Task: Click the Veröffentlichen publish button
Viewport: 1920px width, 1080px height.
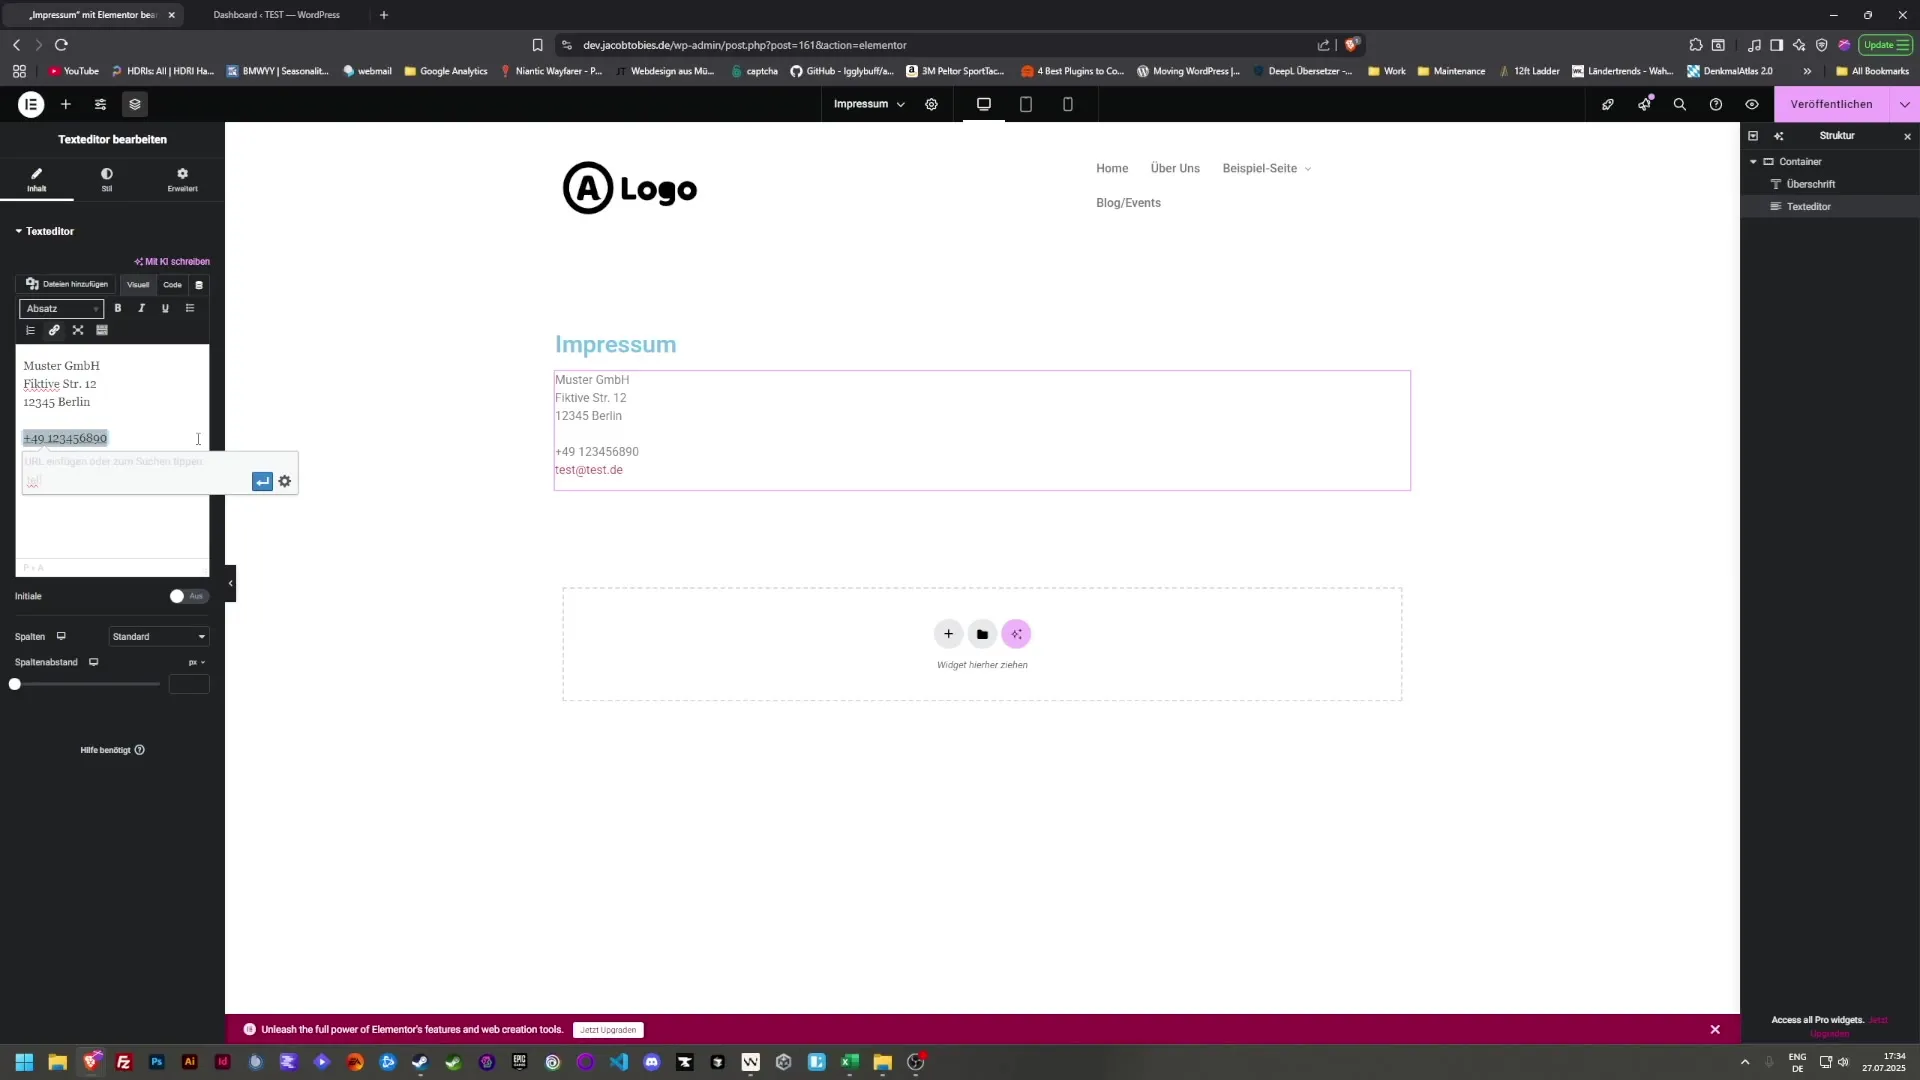Action: click(x=1829, y=104)
